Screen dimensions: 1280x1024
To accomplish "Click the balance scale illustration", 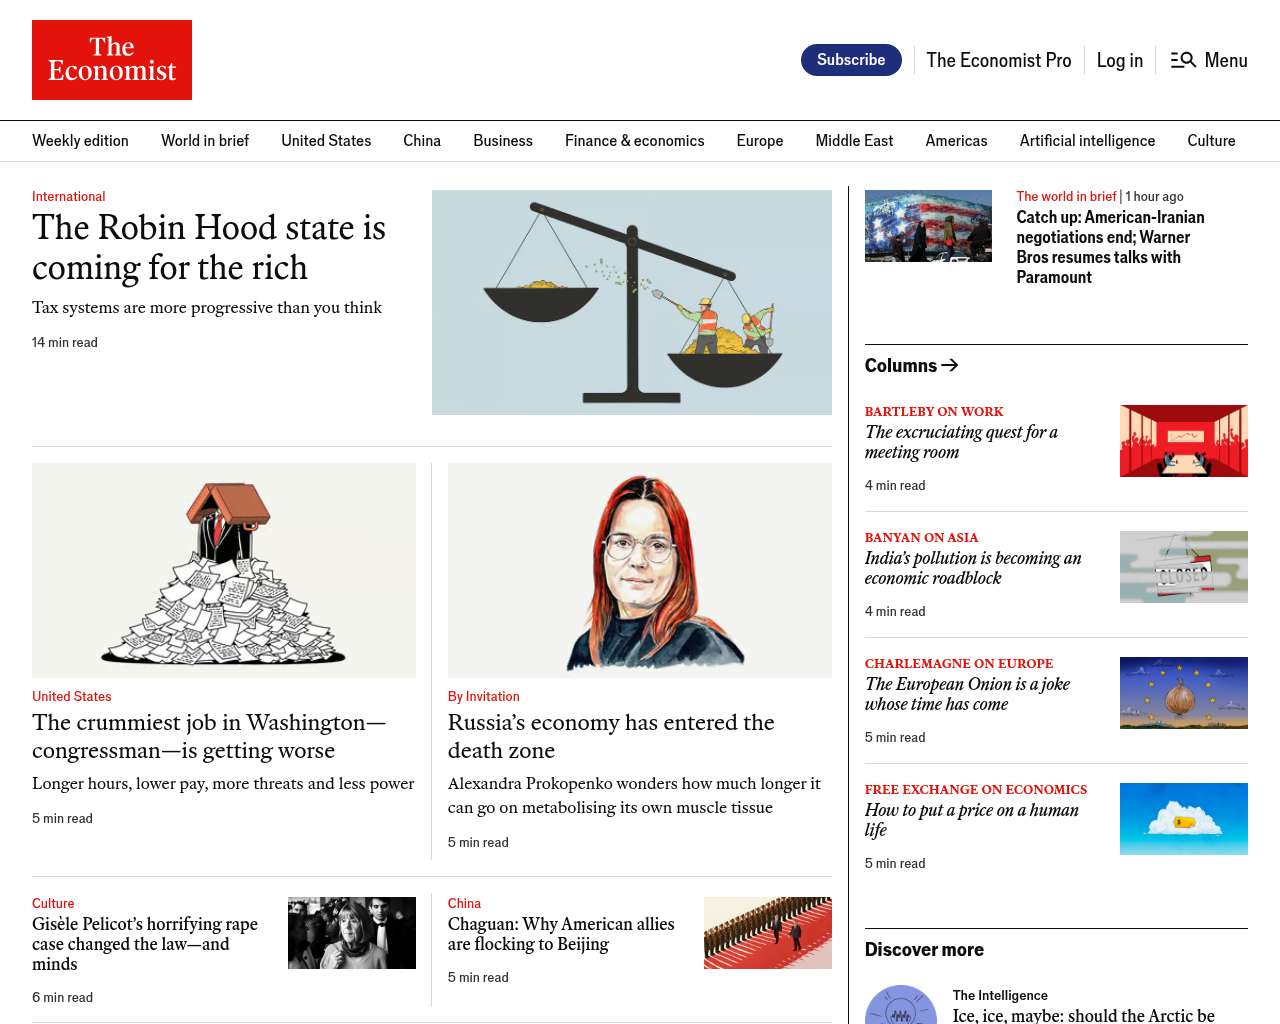I will pyautogui.click(x=632, y=302).
